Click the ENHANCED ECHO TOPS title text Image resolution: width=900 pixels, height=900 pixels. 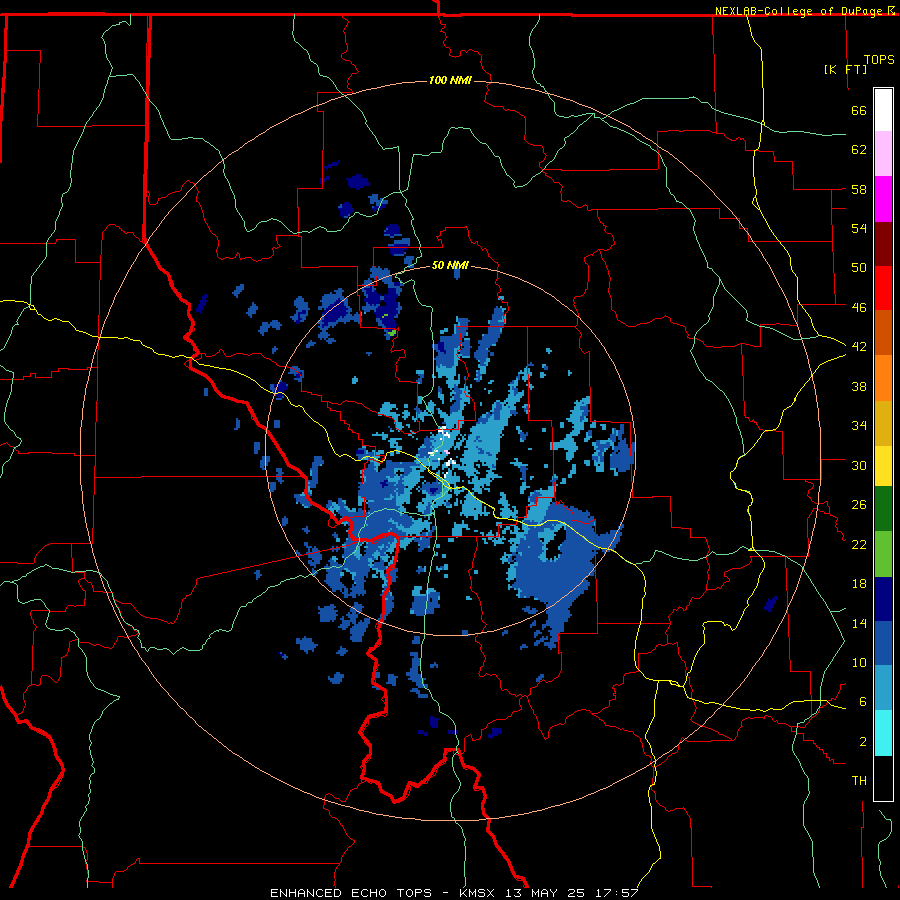(351, 893)
